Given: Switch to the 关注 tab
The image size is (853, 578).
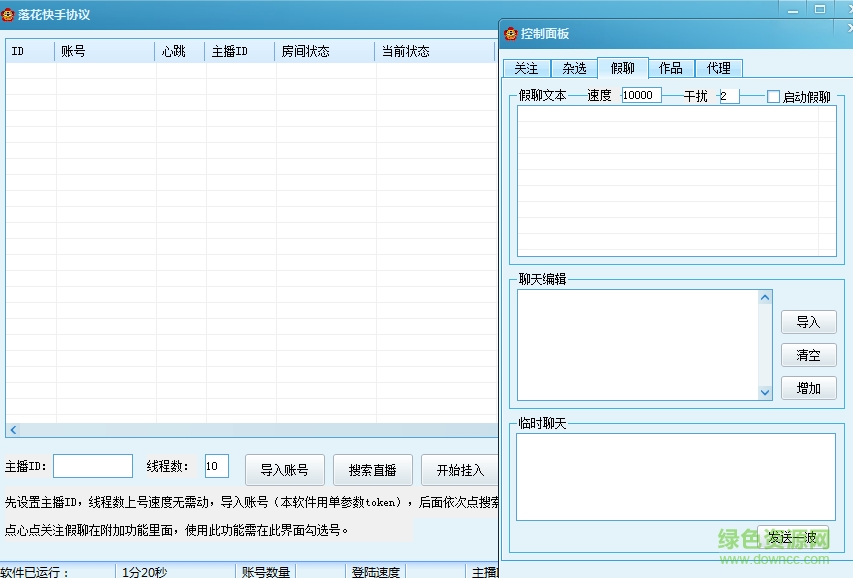Looking at the screenshot, I should click(x=525, y=68).
